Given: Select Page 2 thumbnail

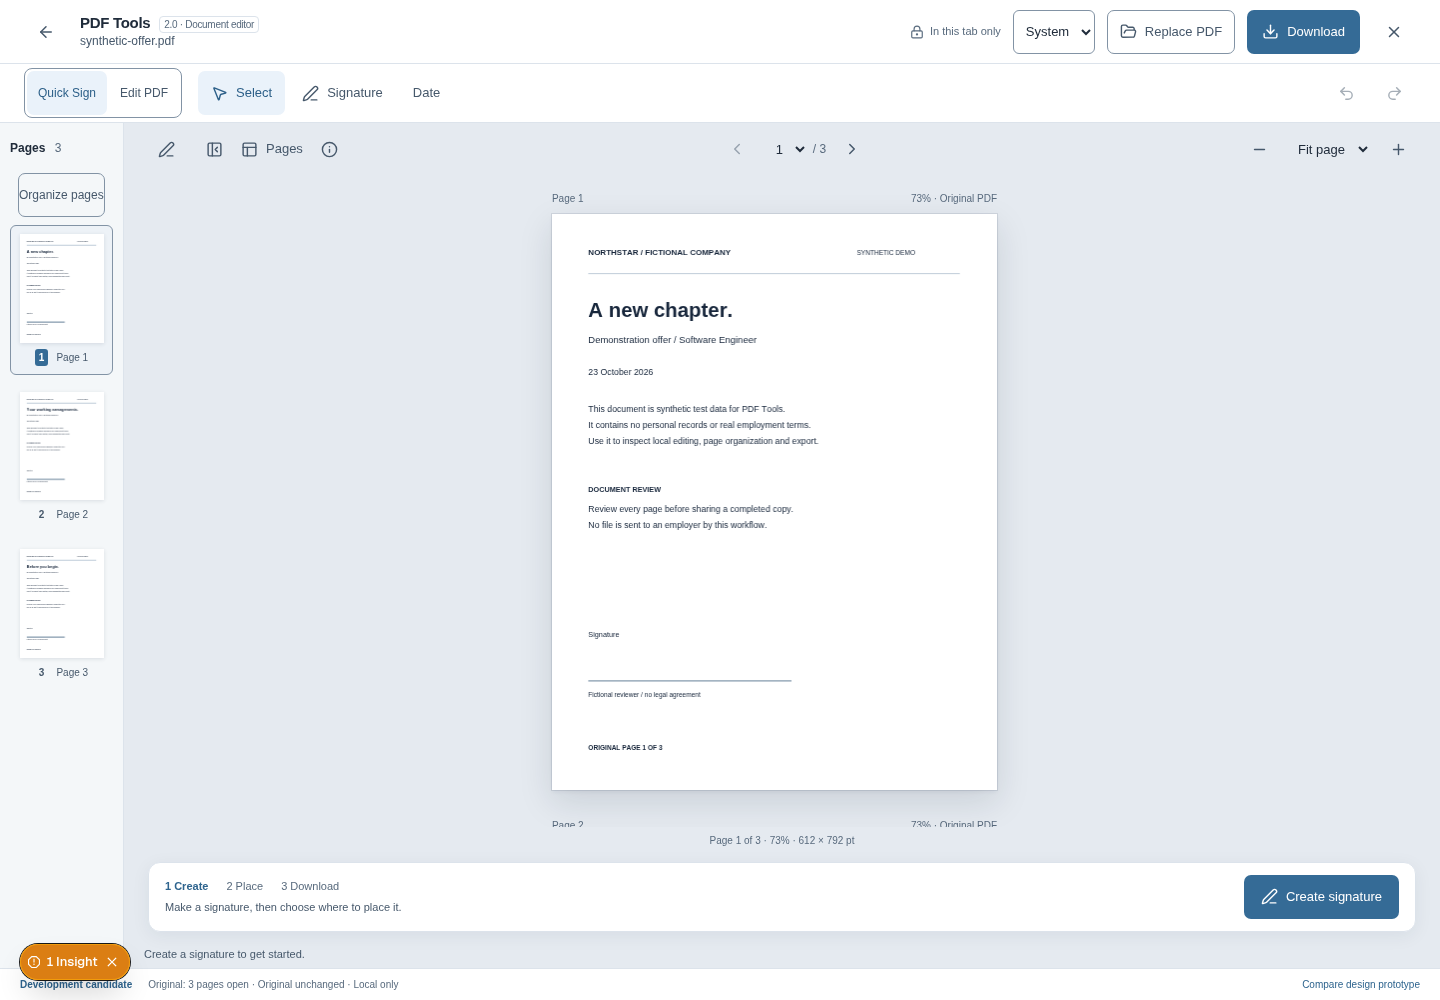Looking at the screenshot, I should [x=62, y=456].
